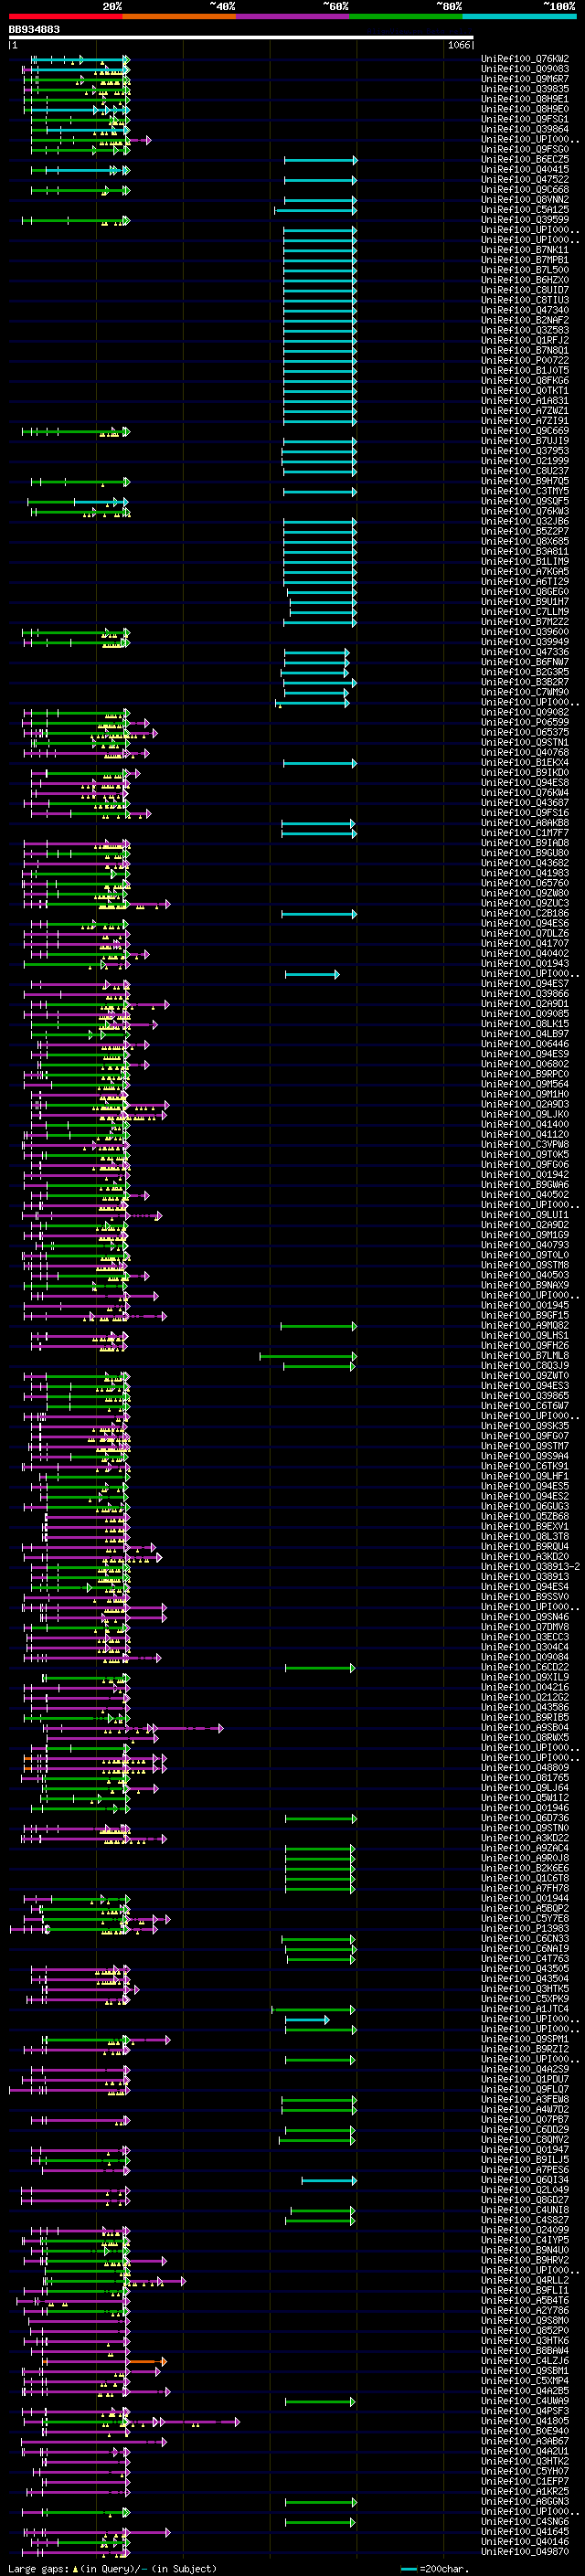
Task: Select the UniRef100_Q0TKT1 label
Action: point(525,390)
